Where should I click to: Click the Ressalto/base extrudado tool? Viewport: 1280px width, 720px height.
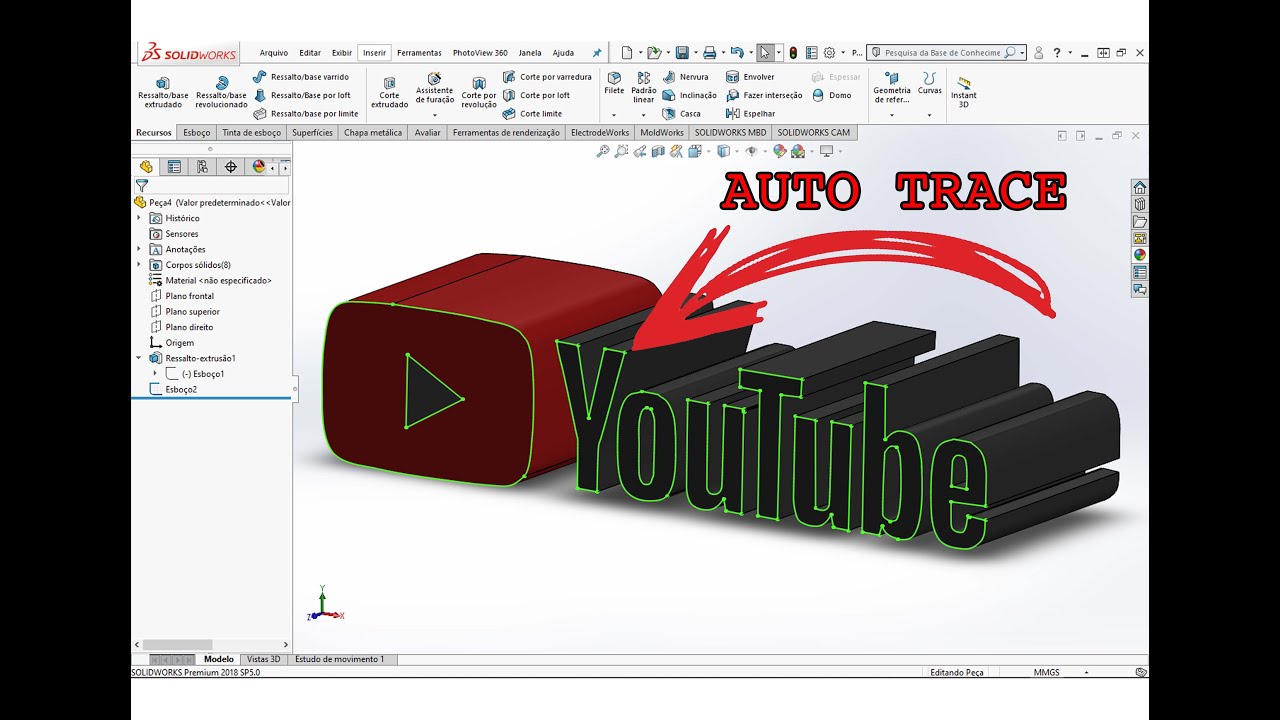163,91
